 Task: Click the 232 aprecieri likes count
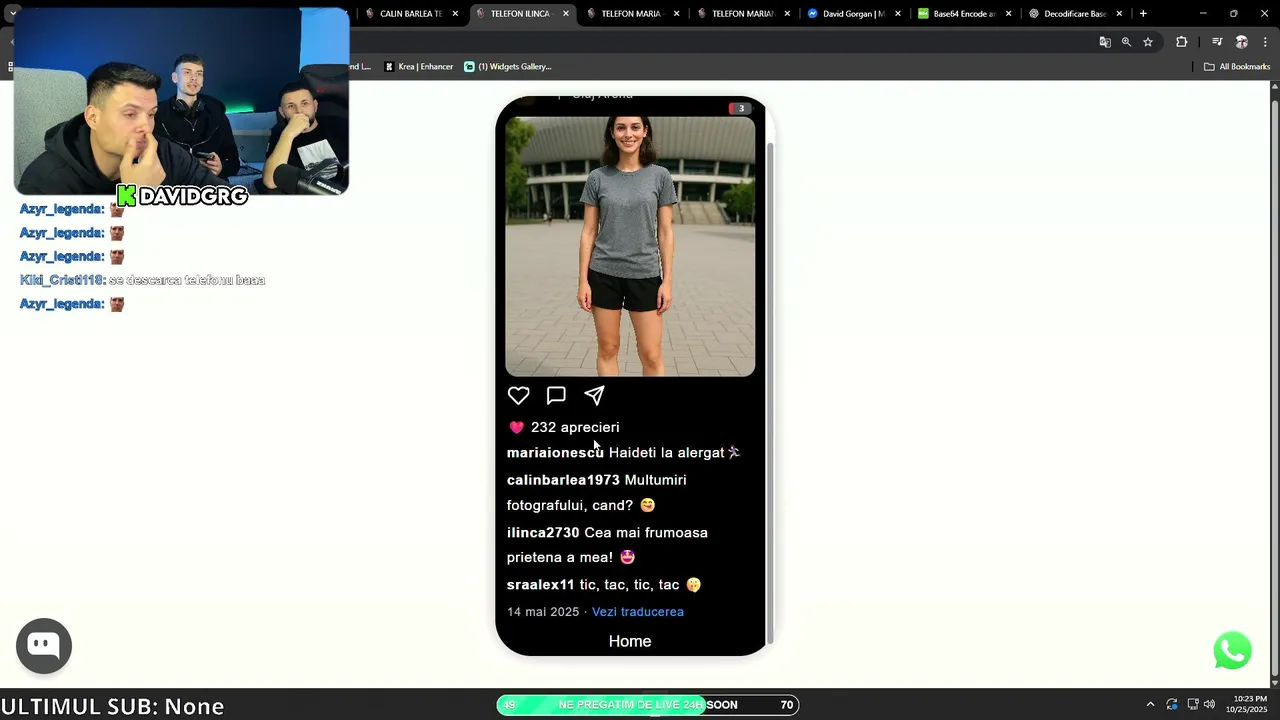coord(575,427)
